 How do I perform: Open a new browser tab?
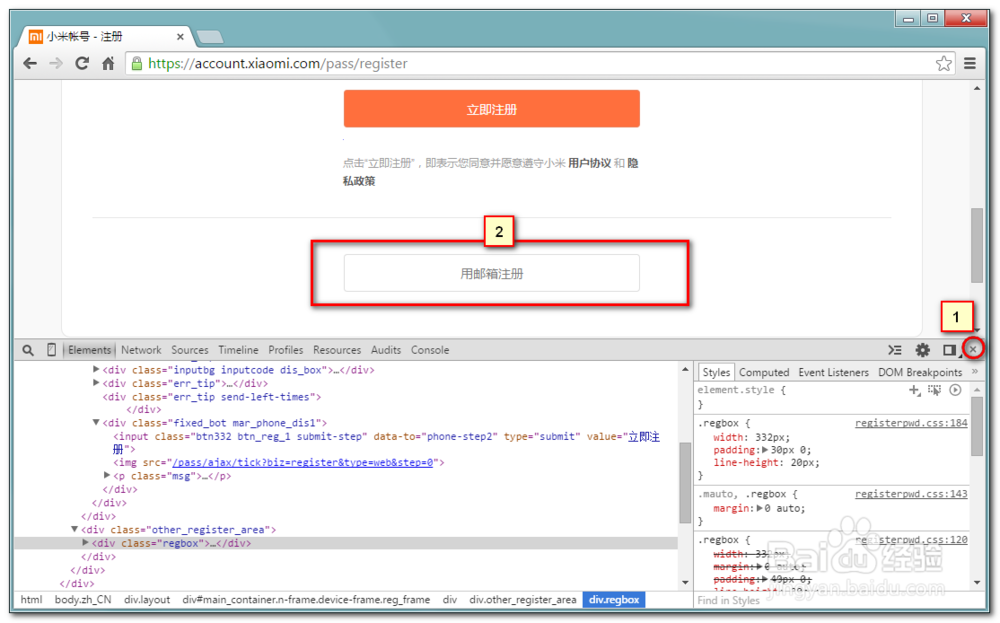tap(210, 37)
